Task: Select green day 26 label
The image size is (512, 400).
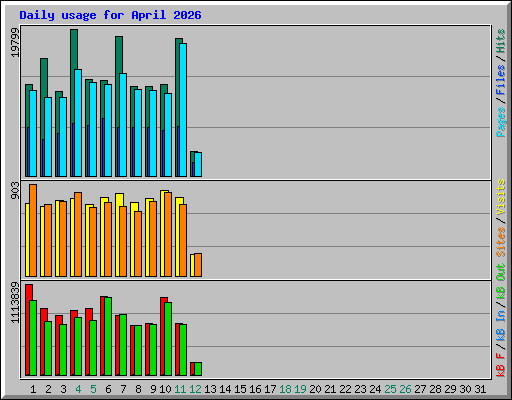Action: tap(405, 389)
